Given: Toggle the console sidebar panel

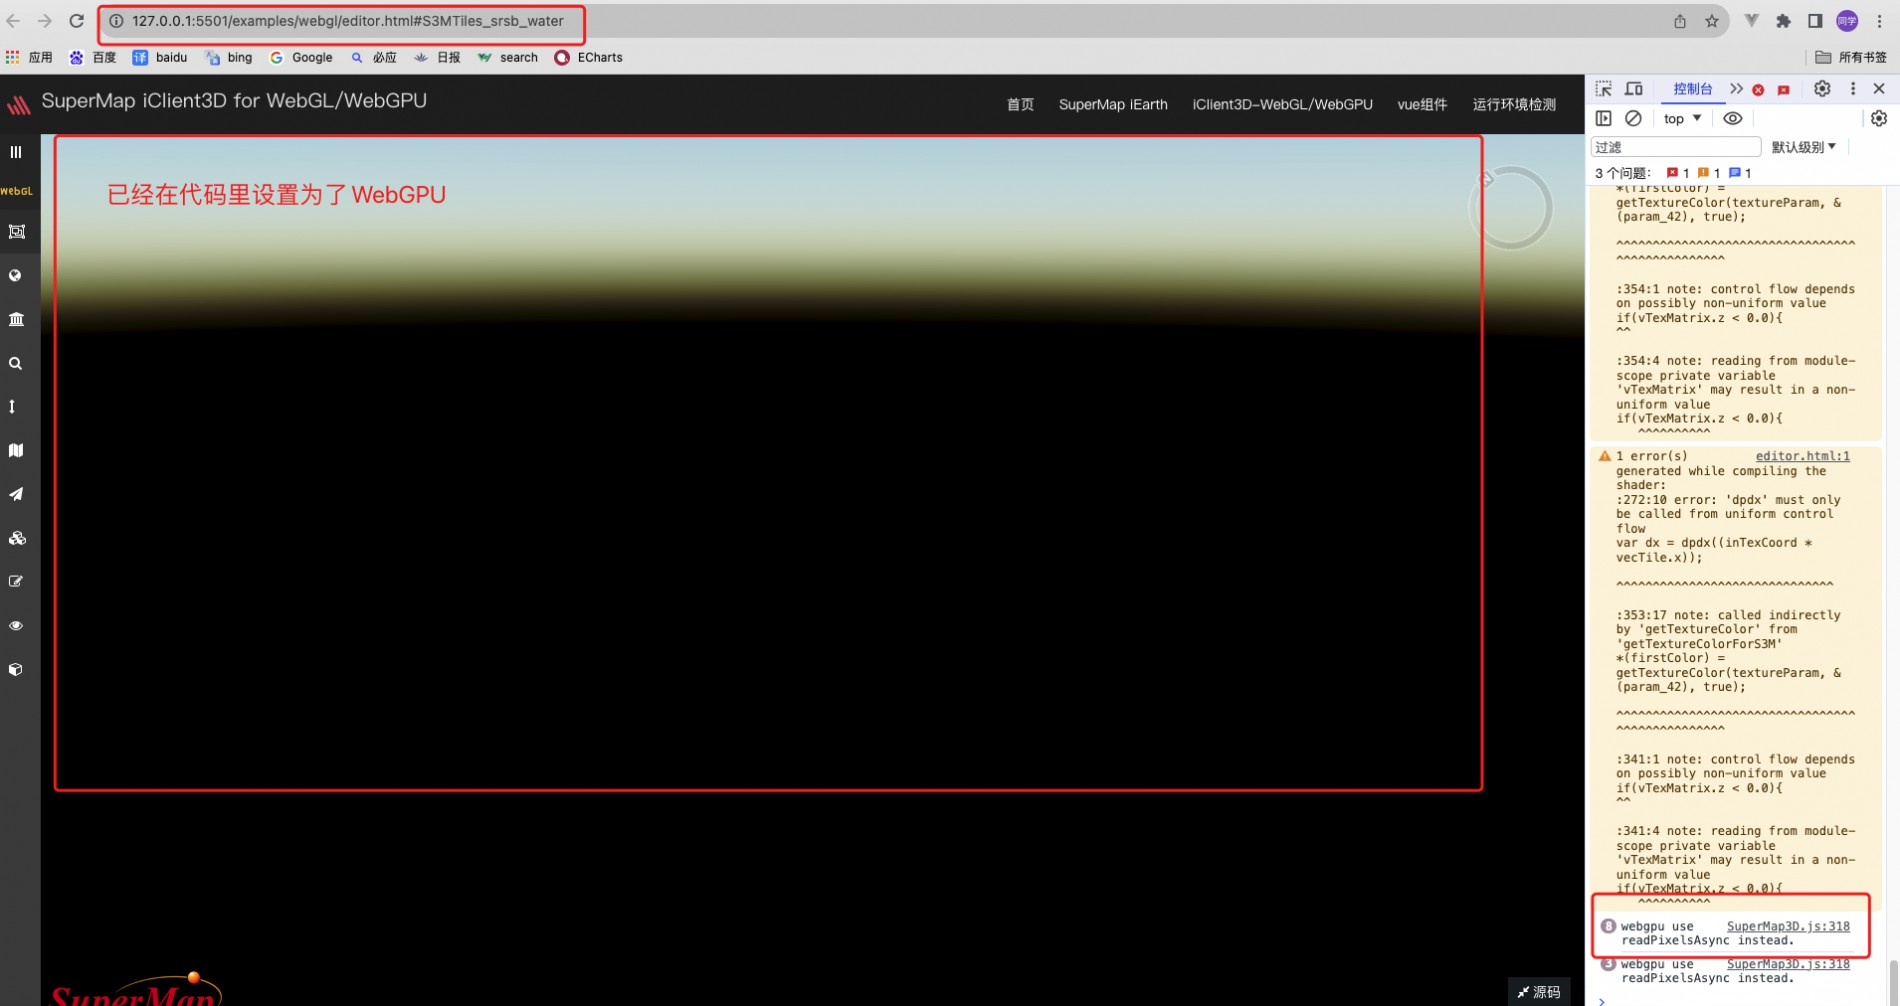Looking at the screenshot, I should (x=1604, y=118).
